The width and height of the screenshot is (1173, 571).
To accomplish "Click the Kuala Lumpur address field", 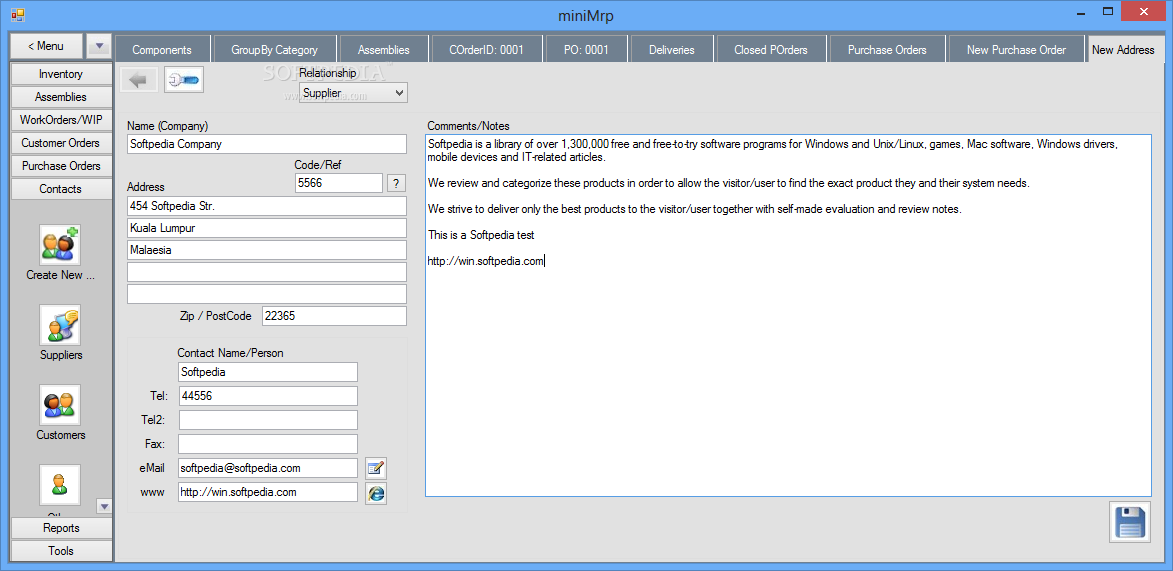I will (x=267, y=228).
